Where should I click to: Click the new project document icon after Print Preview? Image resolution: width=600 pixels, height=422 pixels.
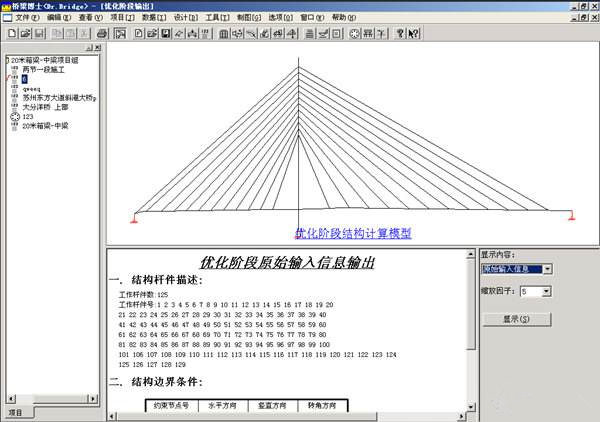pyautogui.click(x=139, y=33)
